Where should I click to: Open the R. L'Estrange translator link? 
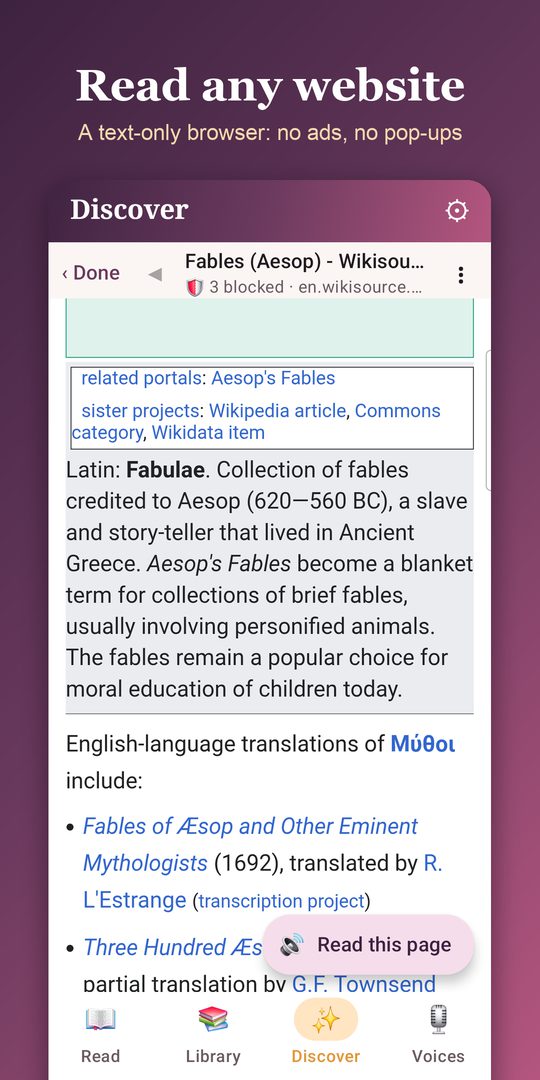(x=262, y=882)
